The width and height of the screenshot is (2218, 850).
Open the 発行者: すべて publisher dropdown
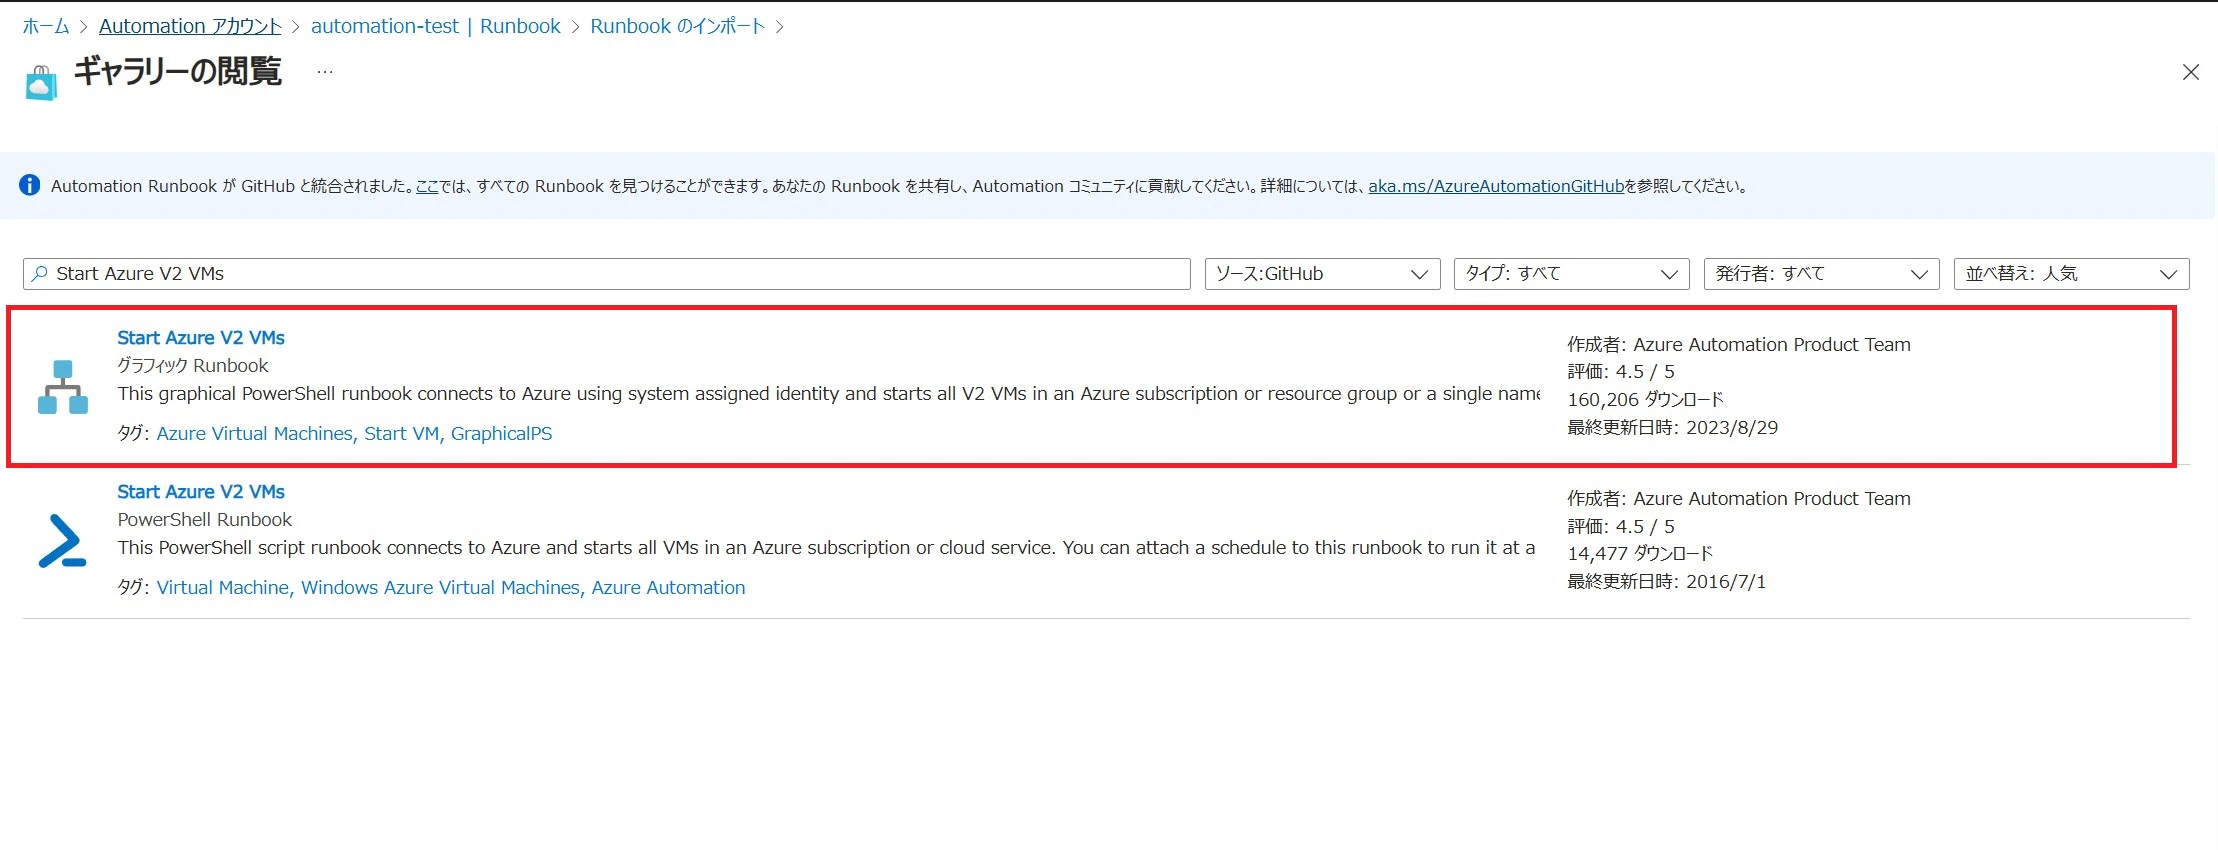(x=1821, y=274)
